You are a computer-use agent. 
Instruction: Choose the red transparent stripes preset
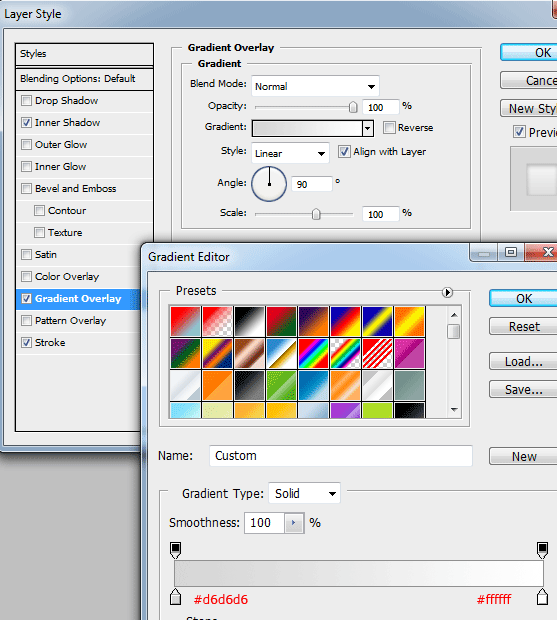click(378, 353)
